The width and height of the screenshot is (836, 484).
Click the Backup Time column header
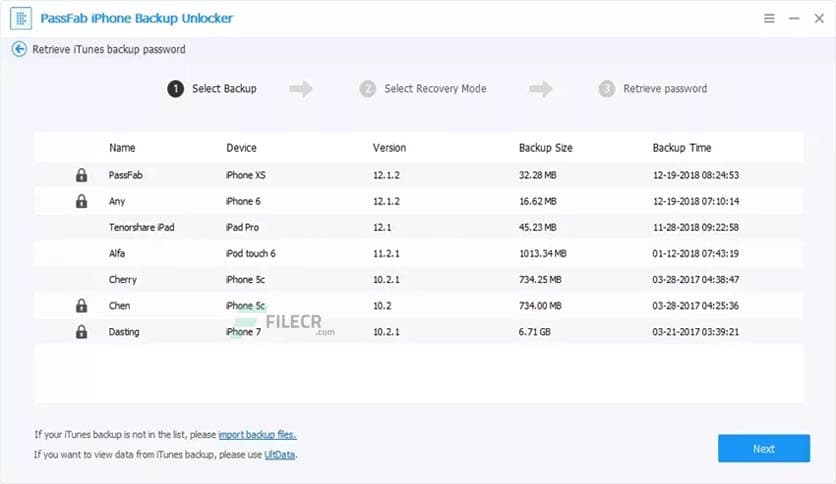coord(682,148)
